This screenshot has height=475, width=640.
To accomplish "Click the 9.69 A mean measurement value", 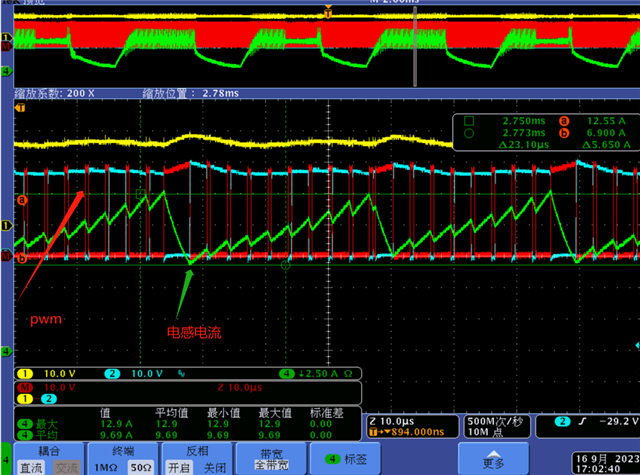I will click(x=116, y=435).
